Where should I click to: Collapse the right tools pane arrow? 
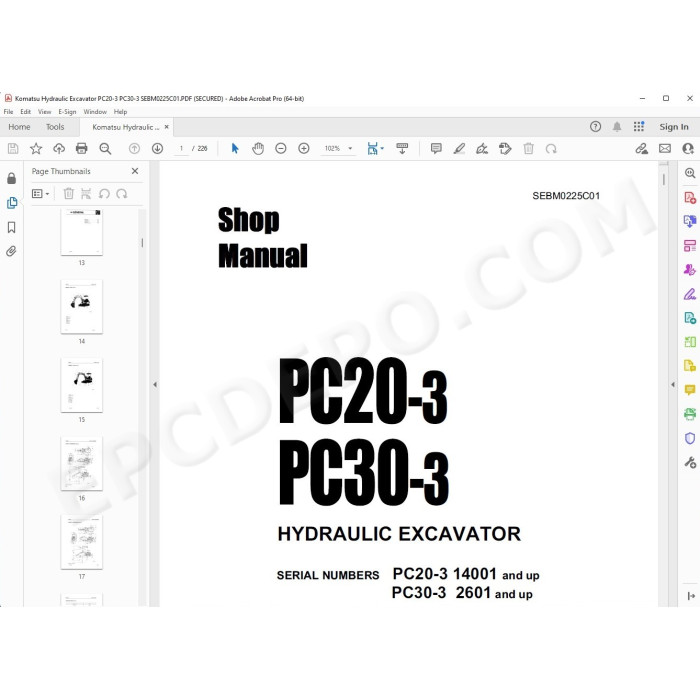click(x=673, y=384)
